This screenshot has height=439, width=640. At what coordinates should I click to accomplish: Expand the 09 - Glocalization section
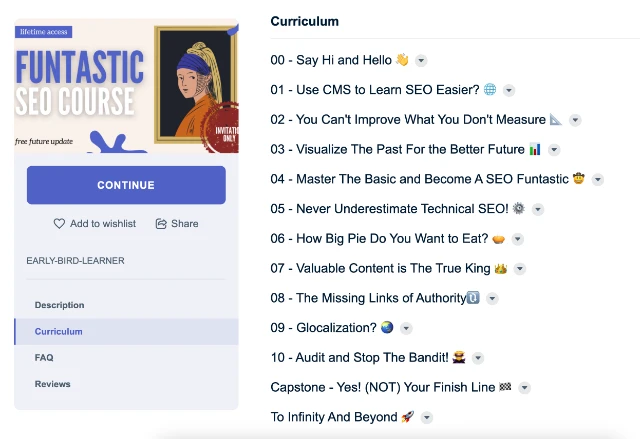click(405, 328)
